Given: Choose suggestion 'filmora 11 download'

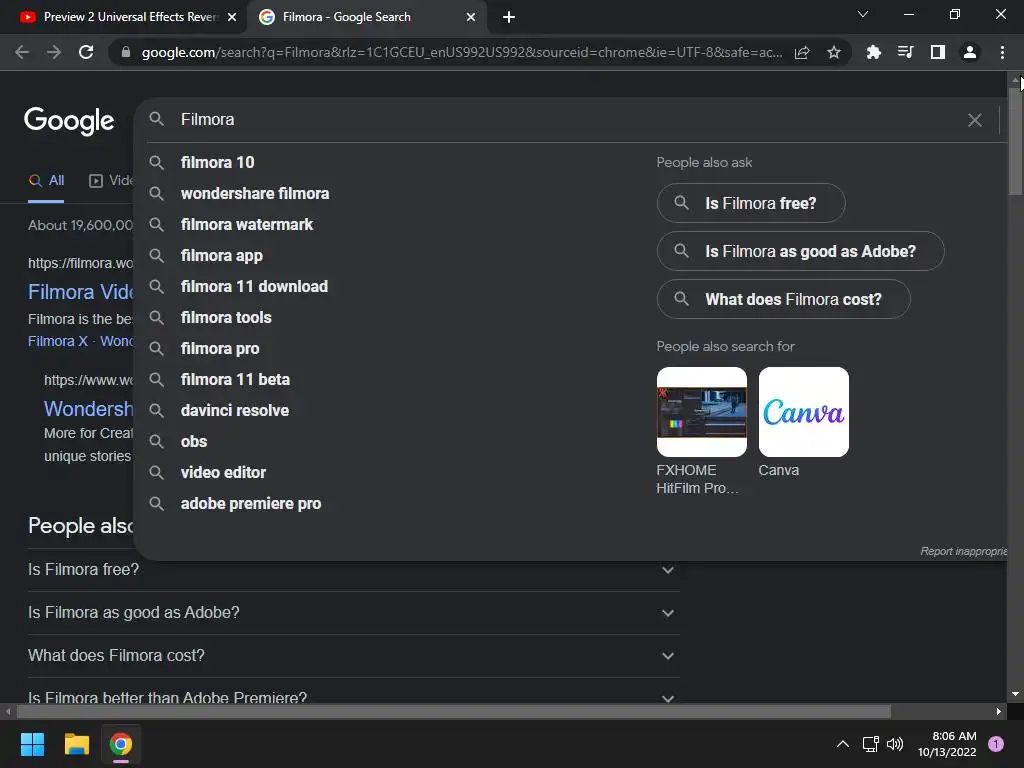Looking at the screenshot, I should 254,287.
